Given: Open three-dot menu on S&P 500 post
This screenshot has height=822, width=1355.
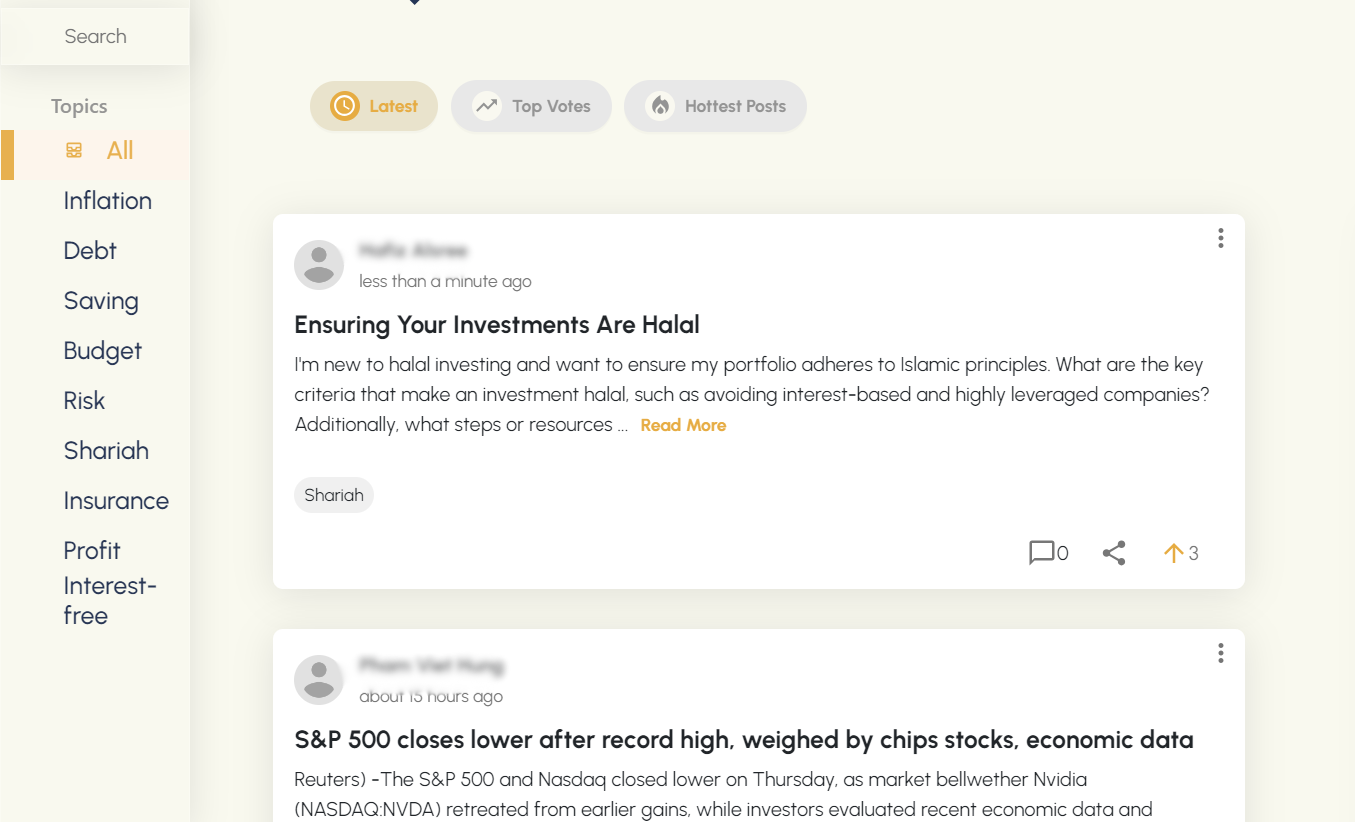Looking at the screenshot, I should coord(1220,653).
